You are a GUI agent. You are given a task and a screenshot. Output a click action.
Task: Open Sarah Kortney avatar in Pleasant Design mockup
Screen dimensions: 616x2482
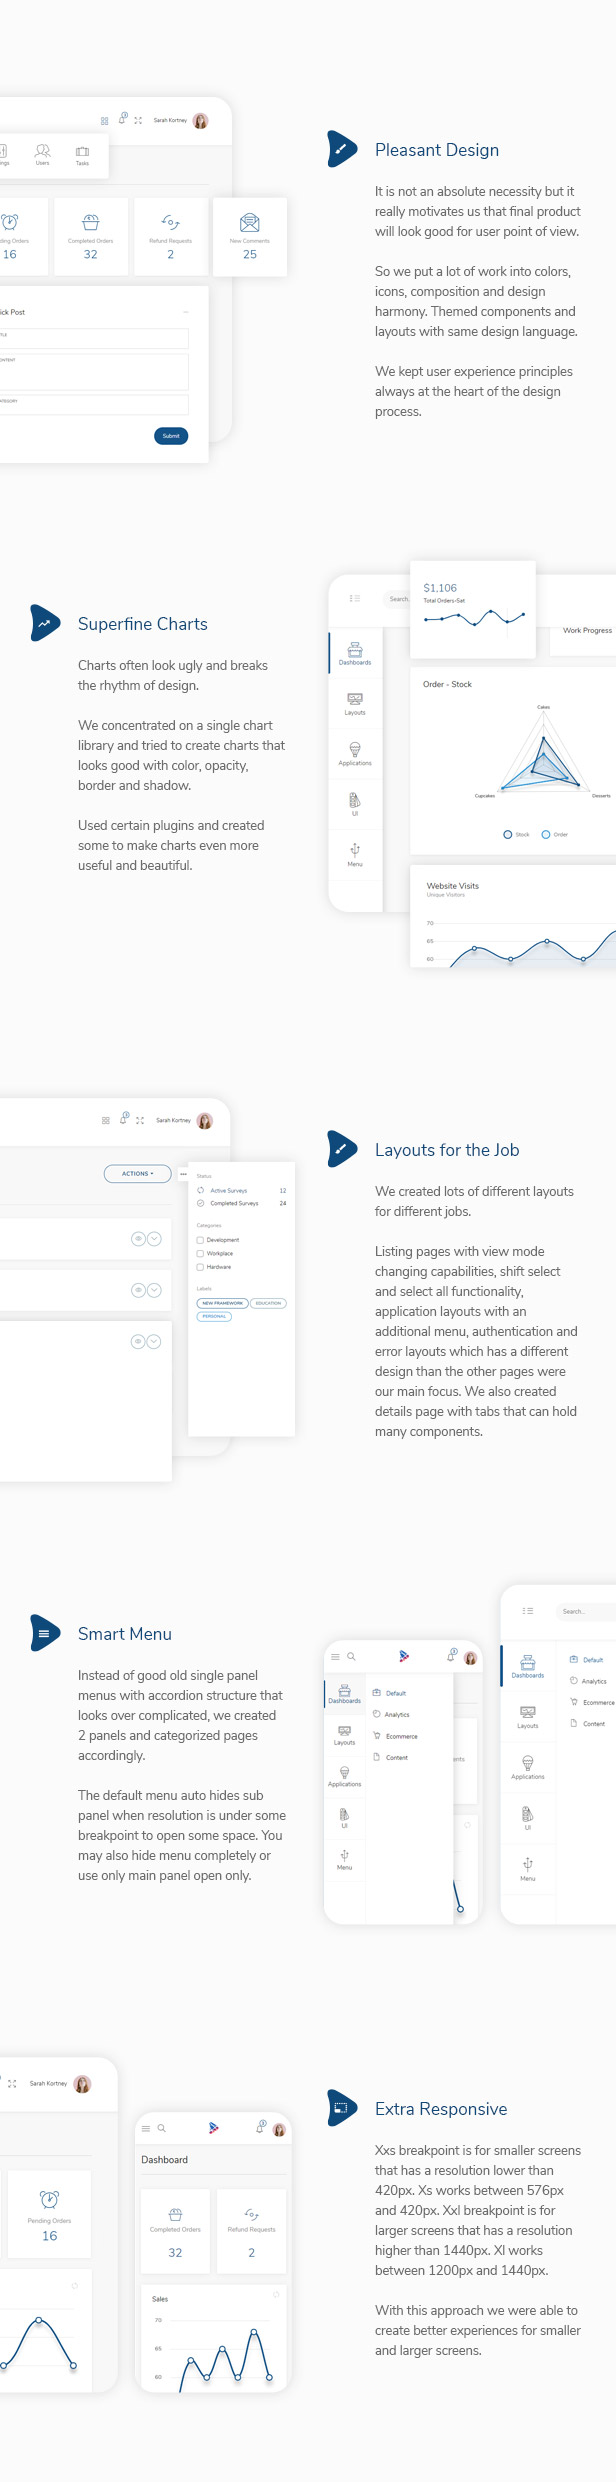pyautogui.click(x=200, y=121)
